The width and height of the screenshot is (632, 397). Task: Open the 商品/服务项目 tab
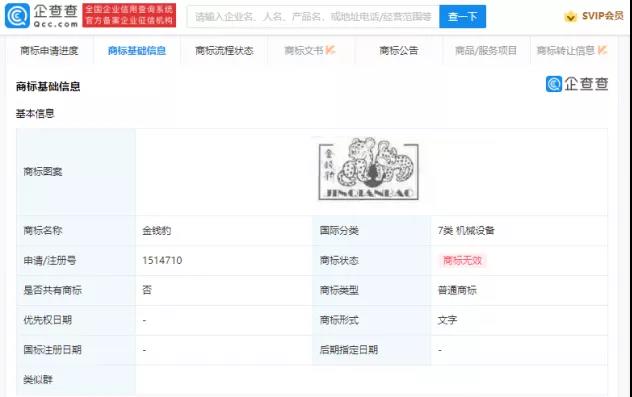486,50
